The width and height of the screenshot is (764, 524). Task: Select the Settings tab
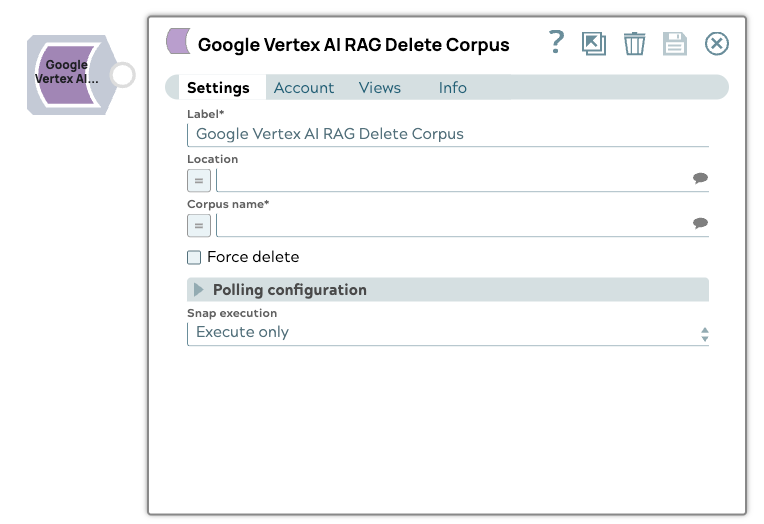(x=218, y=88)
